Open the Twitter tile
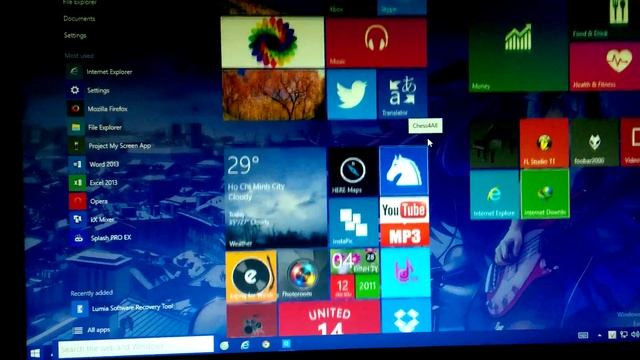Viewport: 640px width, 360px height. click(x=351, y=95)
